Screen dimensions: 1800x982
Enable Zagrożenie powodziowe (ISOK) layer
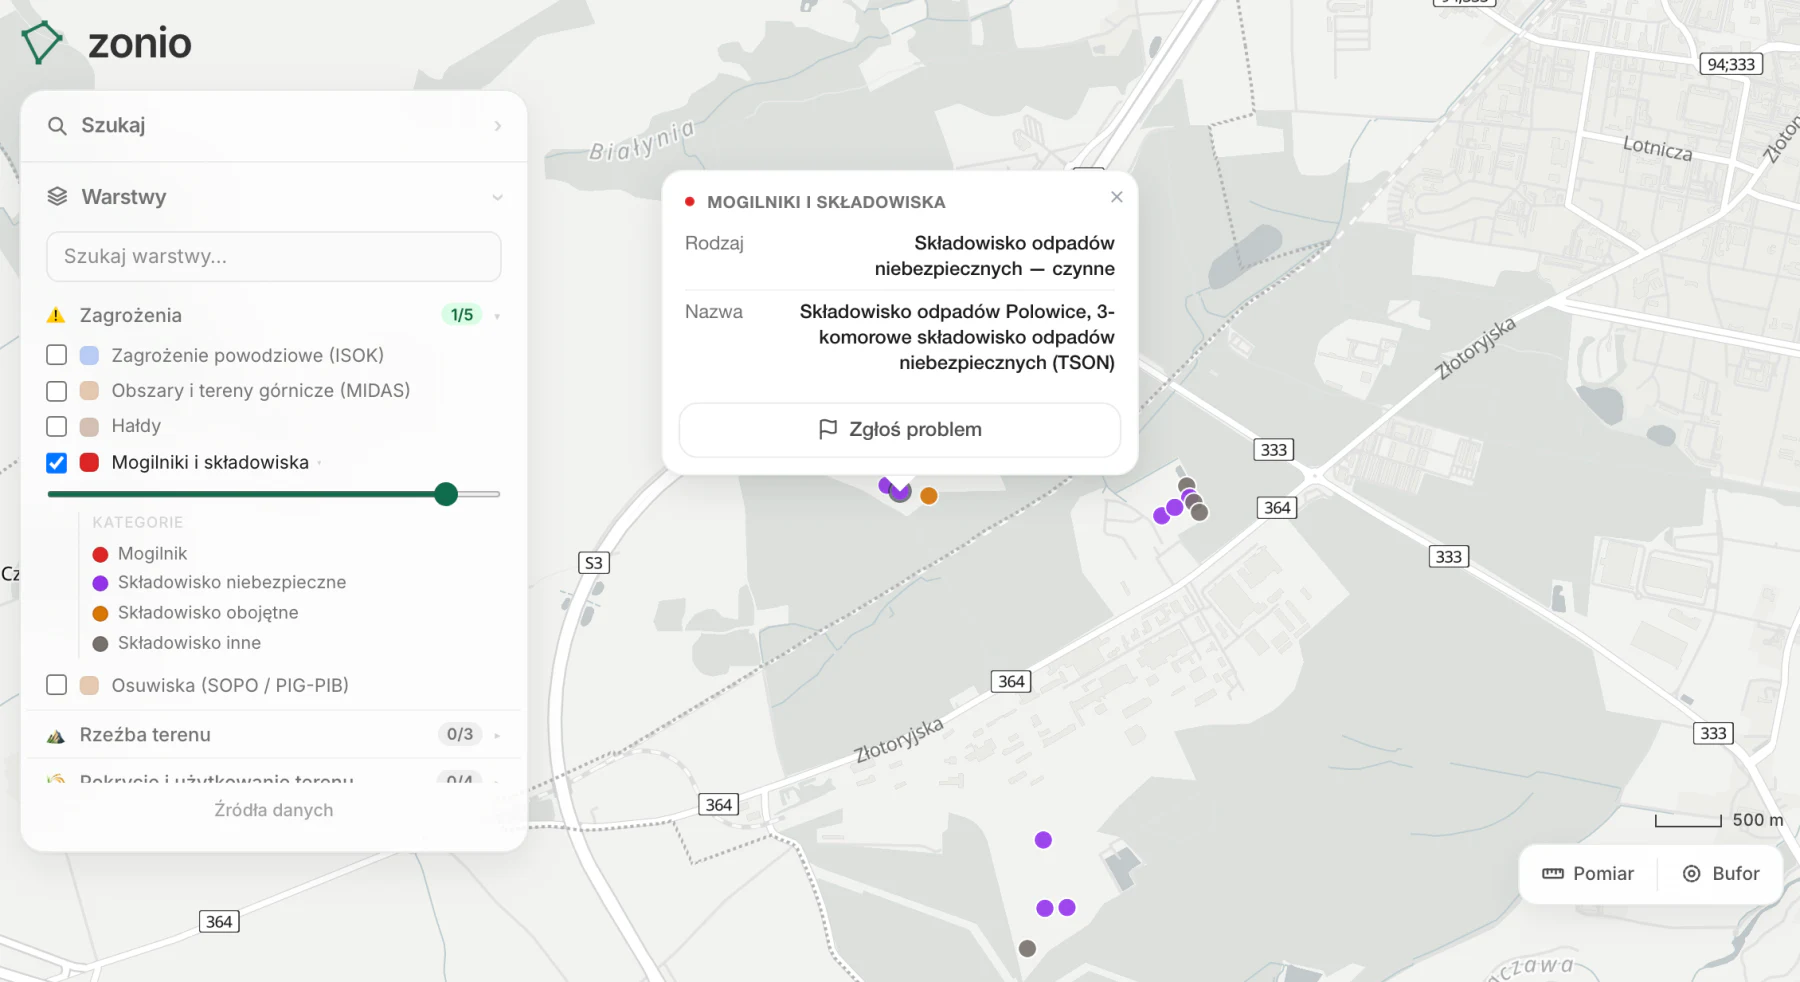click(57, 355)
